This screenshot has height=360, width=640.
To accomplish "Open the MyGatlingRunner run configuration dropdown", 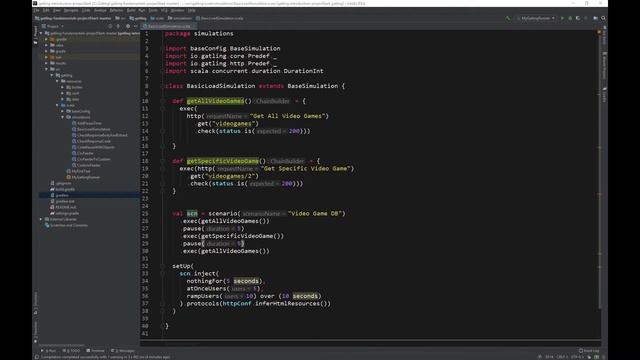I will [536, 18].
